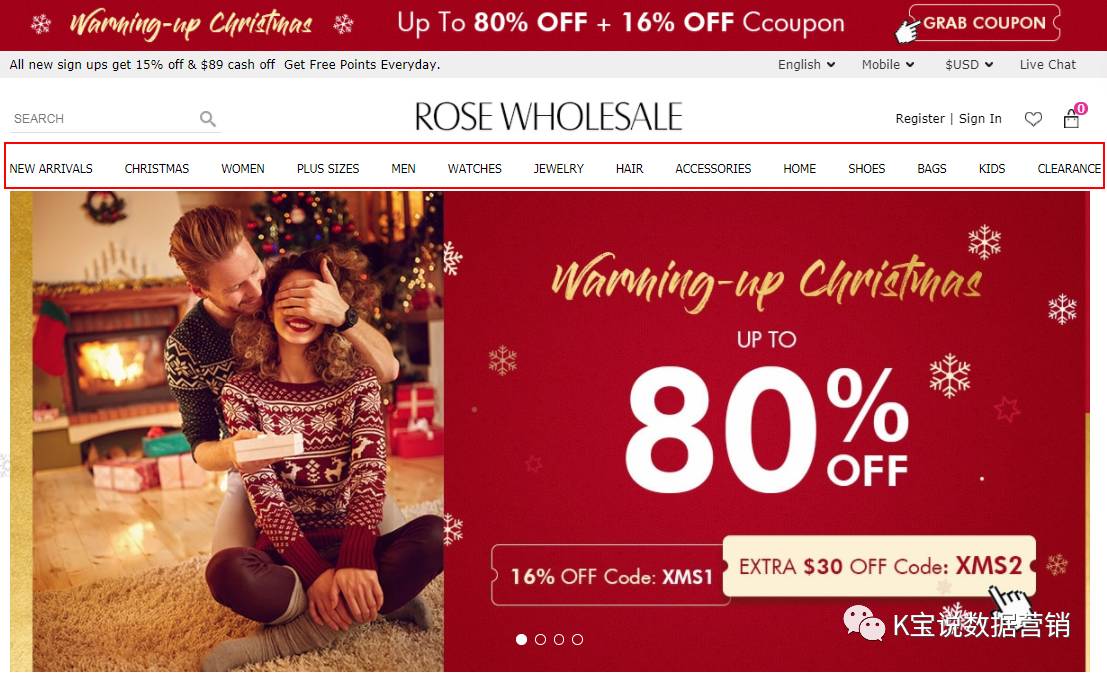This screenshot has width=1107, height=674.
Task: Click the Register link
Action: tap(920, 119)
